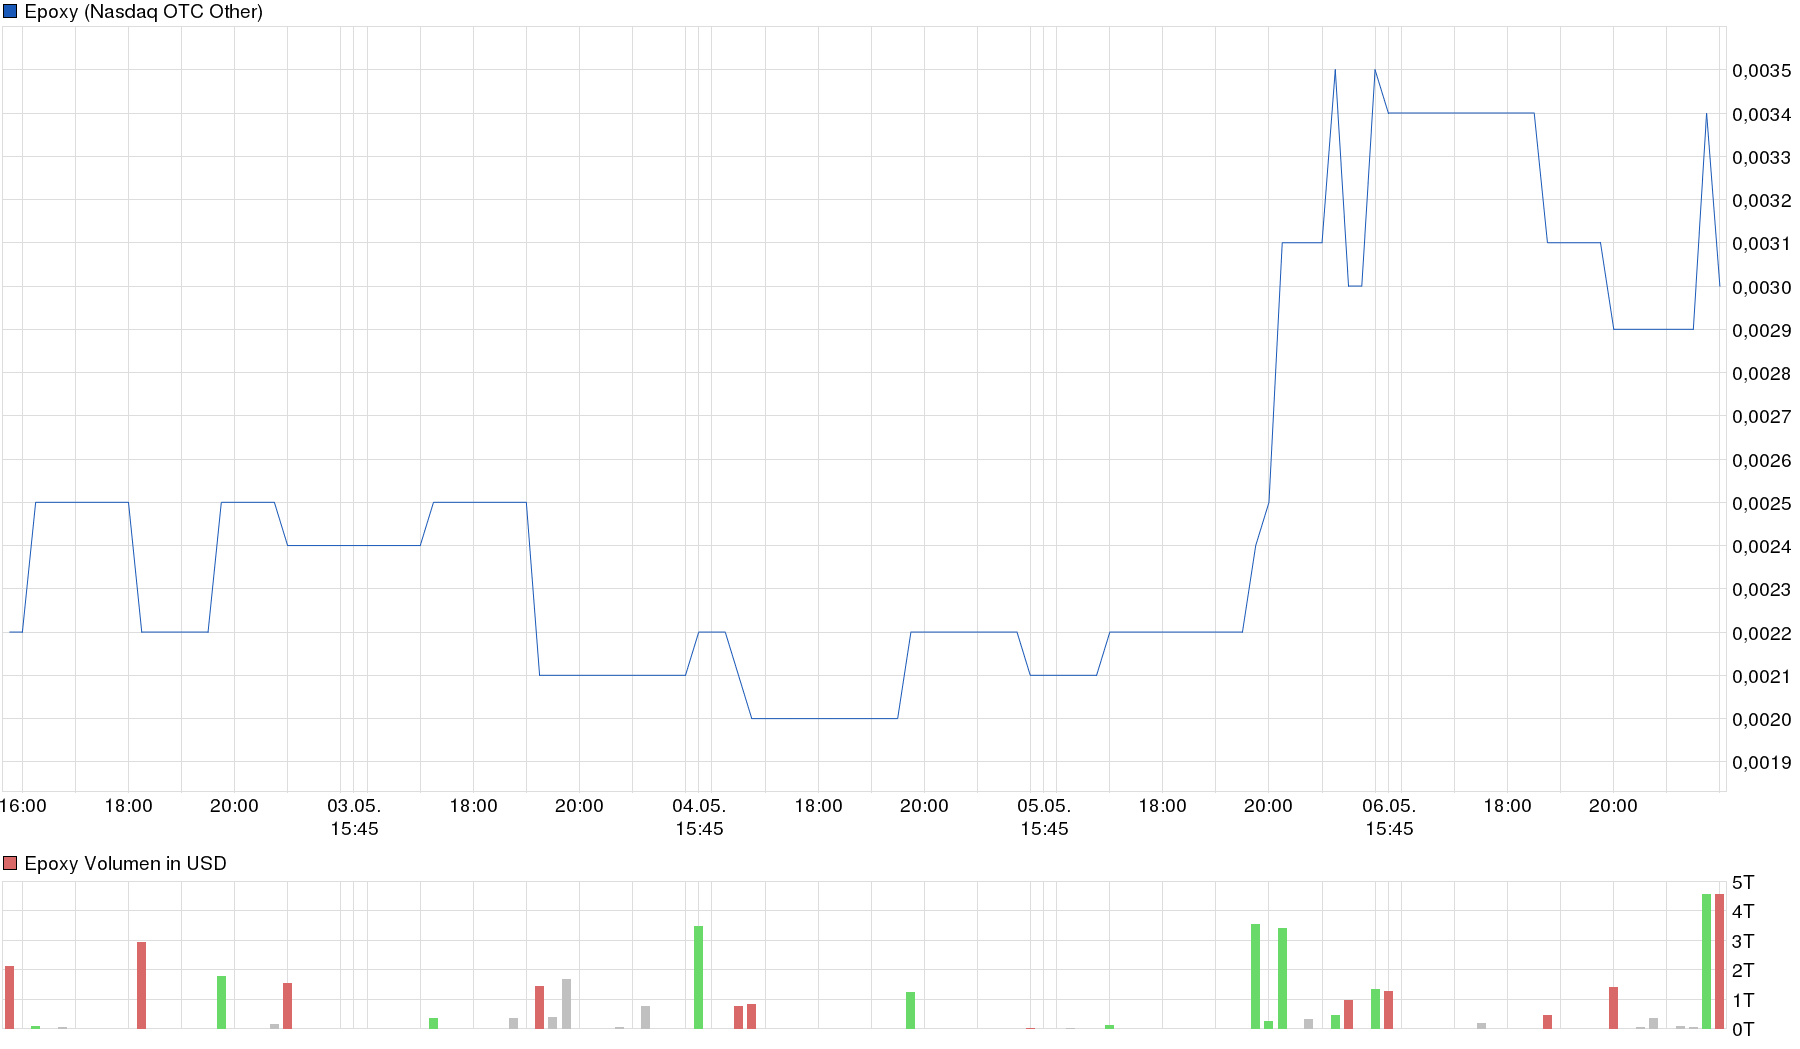Click the 03.05. 15:45 date label
Screen dimensions: 1800x1049
[x=354, y=817]
